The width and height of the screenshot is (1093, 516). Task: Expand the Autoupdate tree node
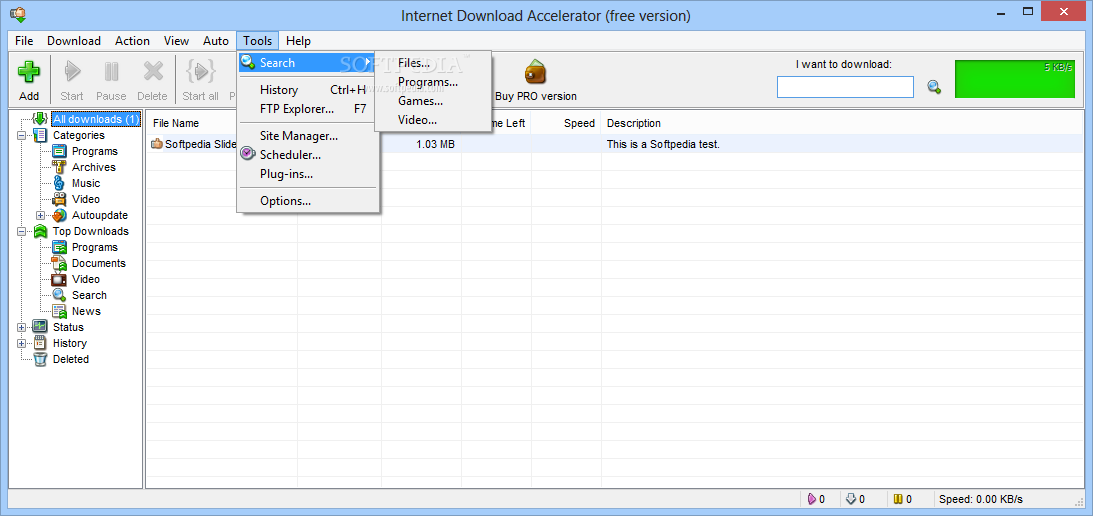pyautogui.click(x=40, y=215)
